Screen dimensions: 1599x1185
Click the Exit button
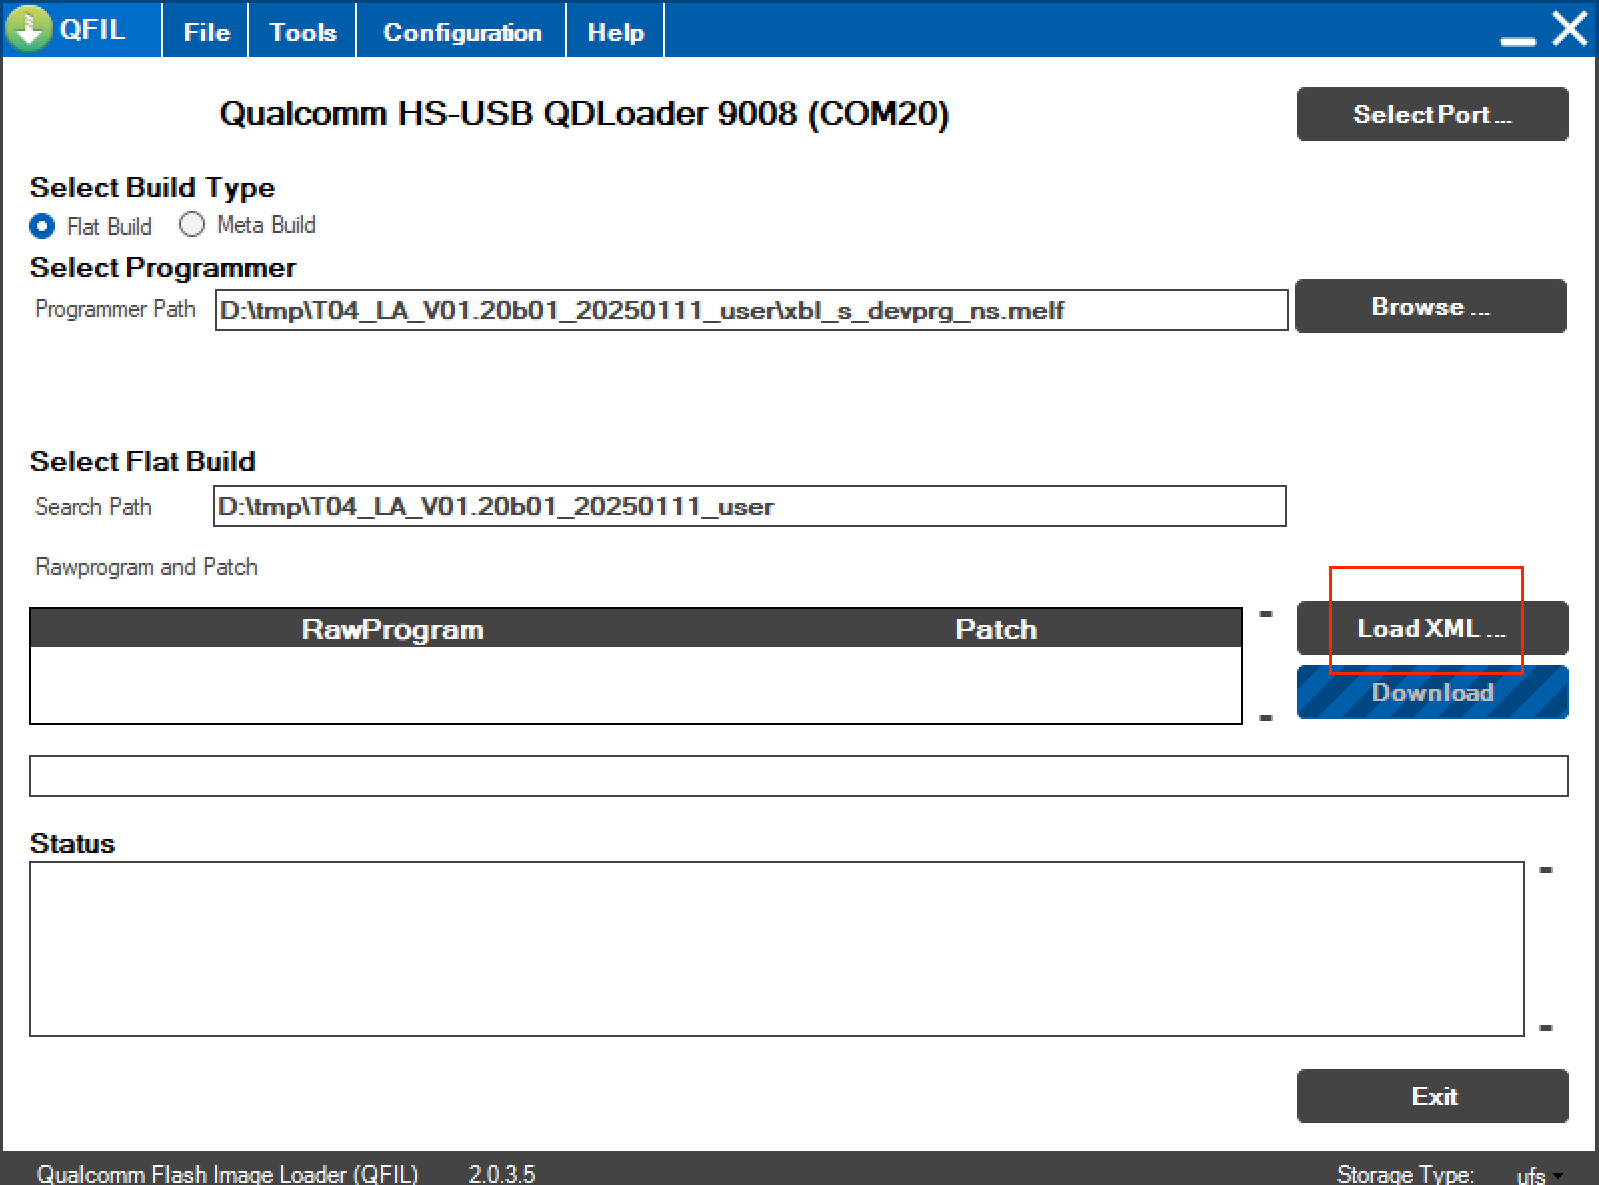click(x=1432, y=1096)
